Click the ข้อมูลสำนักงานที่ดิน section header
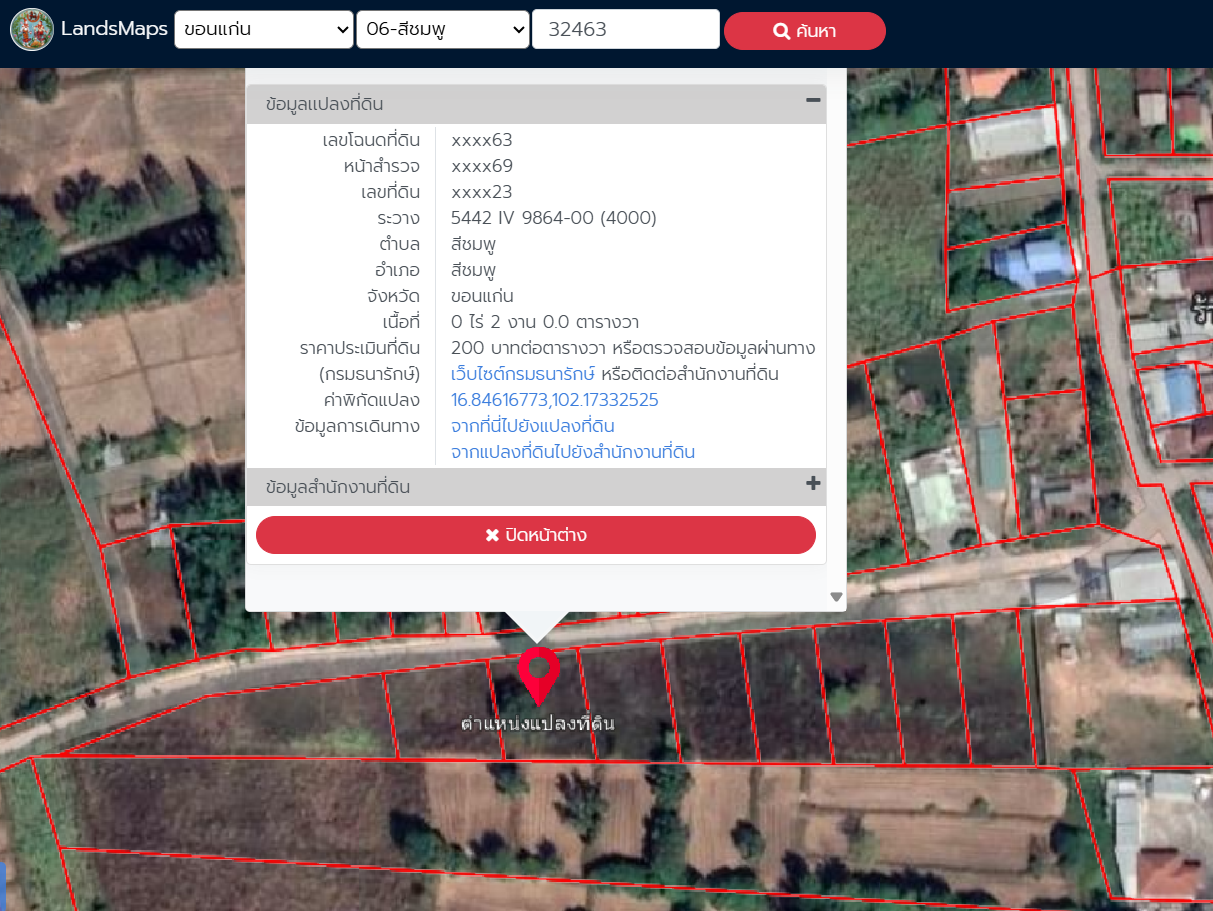This screenshot has width=1213, height=911. (338, 488)
